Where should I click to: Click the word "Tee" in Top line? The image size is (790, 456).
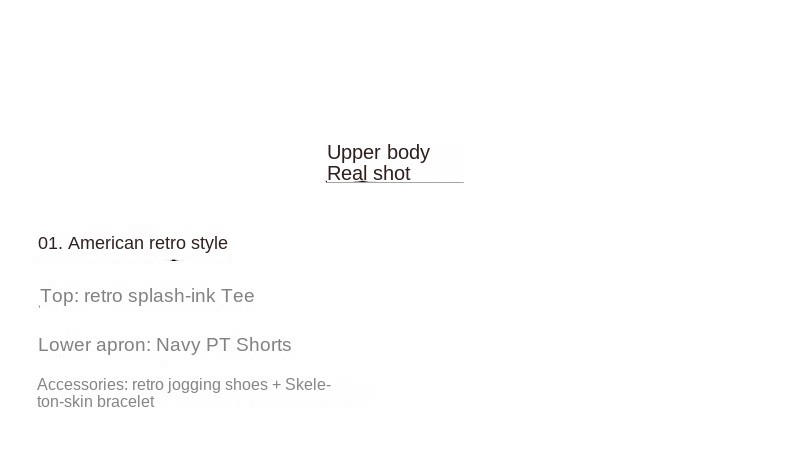point(238,296)
